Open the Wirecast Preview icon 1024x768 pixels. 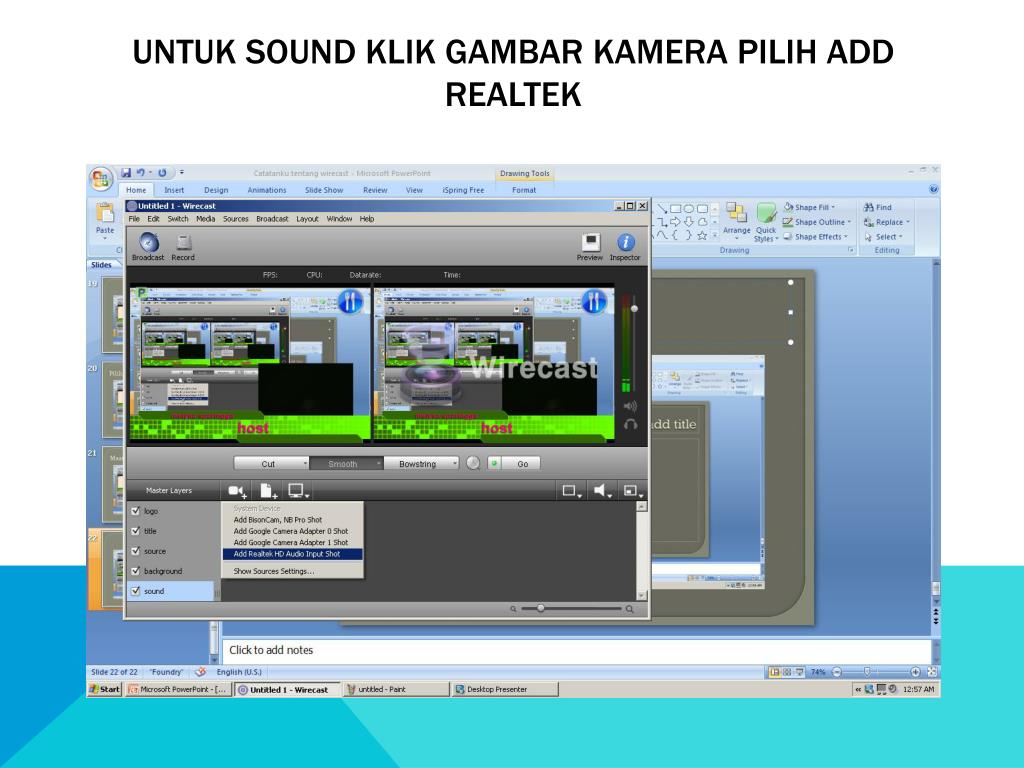590,242
